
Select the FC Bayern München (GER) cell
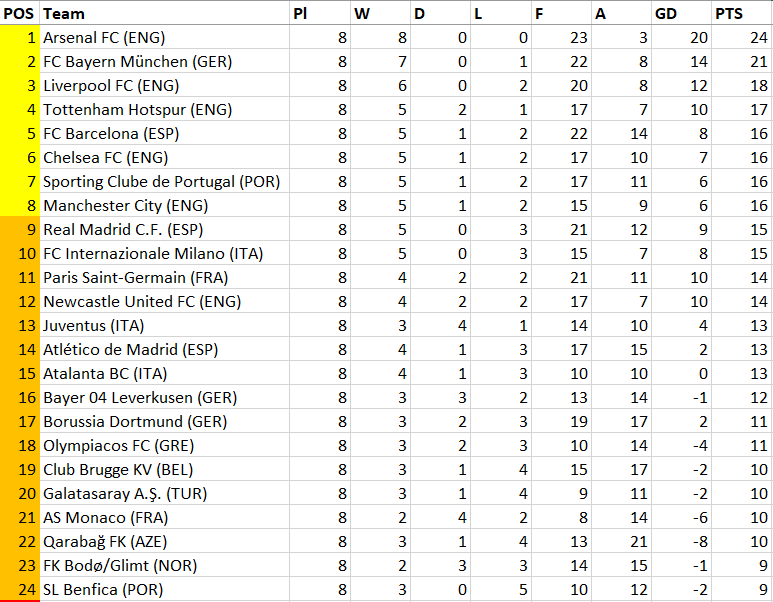(x=165, y=62)
